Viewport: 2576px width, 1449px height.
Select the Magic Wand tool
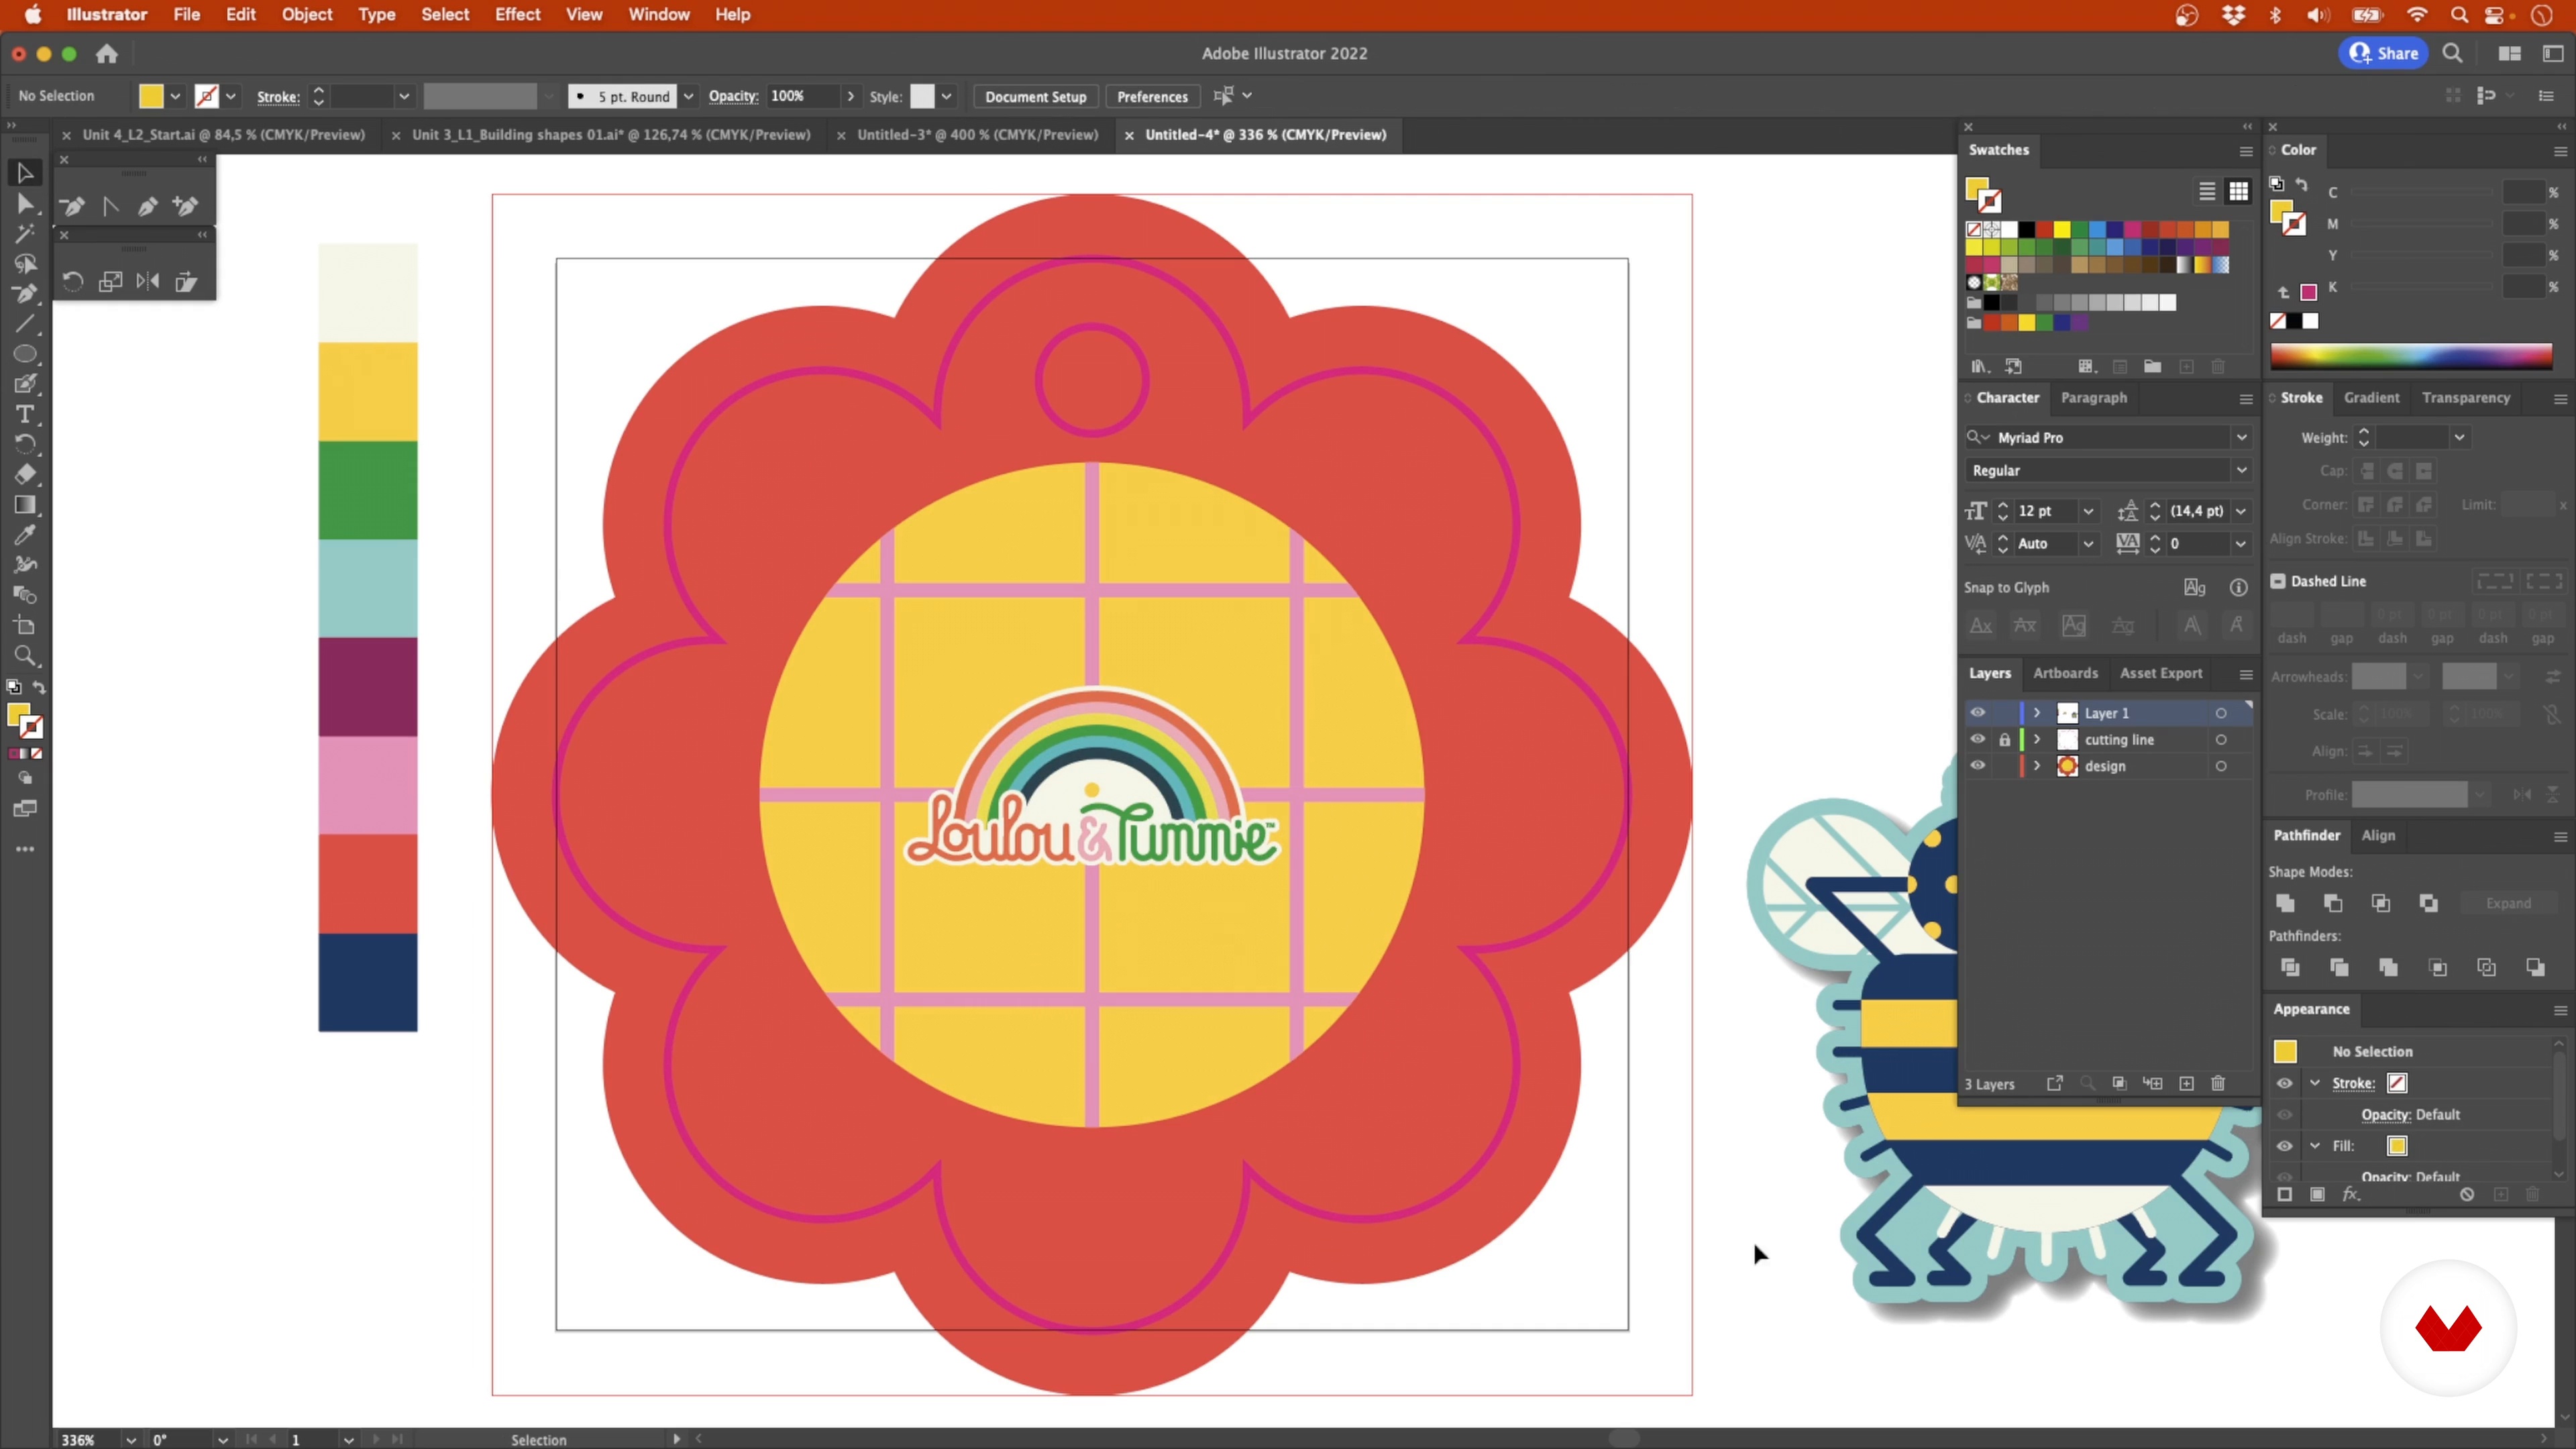pos(25,234)
